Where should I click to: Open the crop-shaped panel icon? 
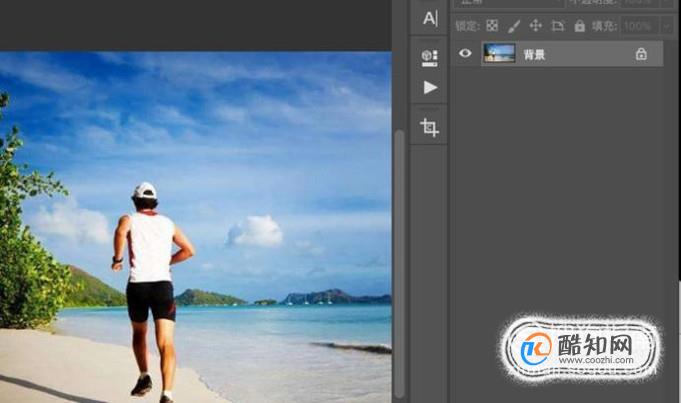(430, 128)
